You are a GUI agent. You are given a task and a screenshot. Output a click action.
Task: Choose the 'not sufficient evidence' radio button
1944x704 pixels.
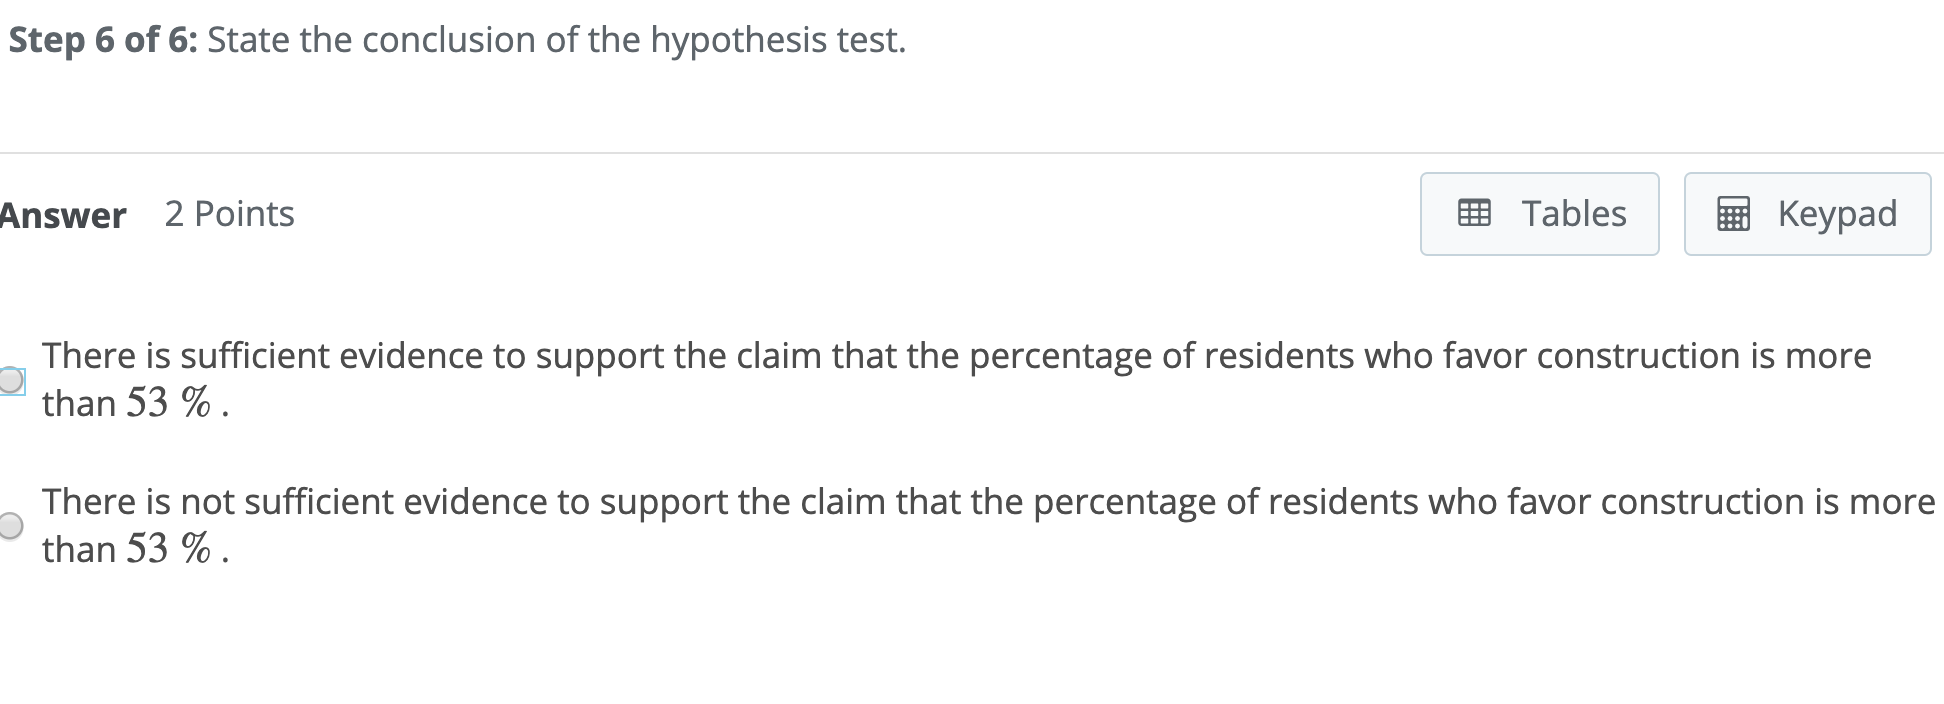click(x=10, y=526)
